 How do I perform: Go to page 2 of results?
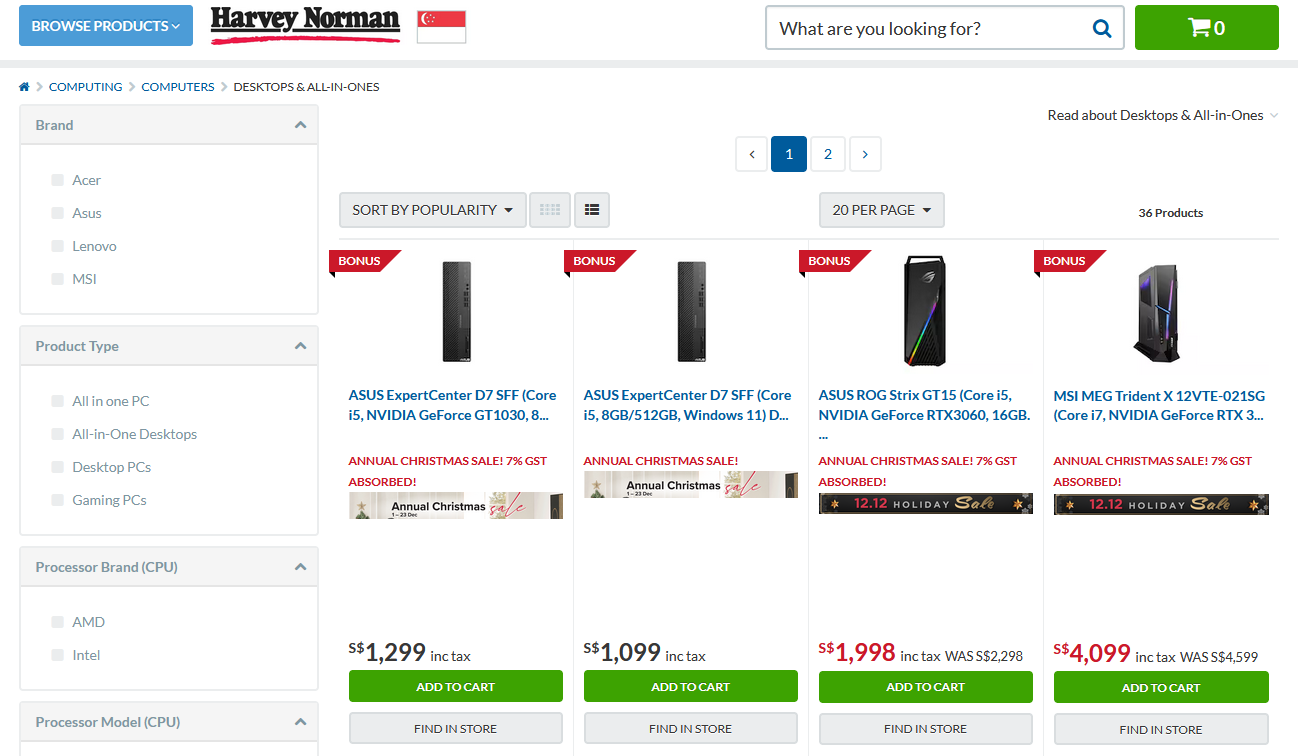tap(828, 154)
